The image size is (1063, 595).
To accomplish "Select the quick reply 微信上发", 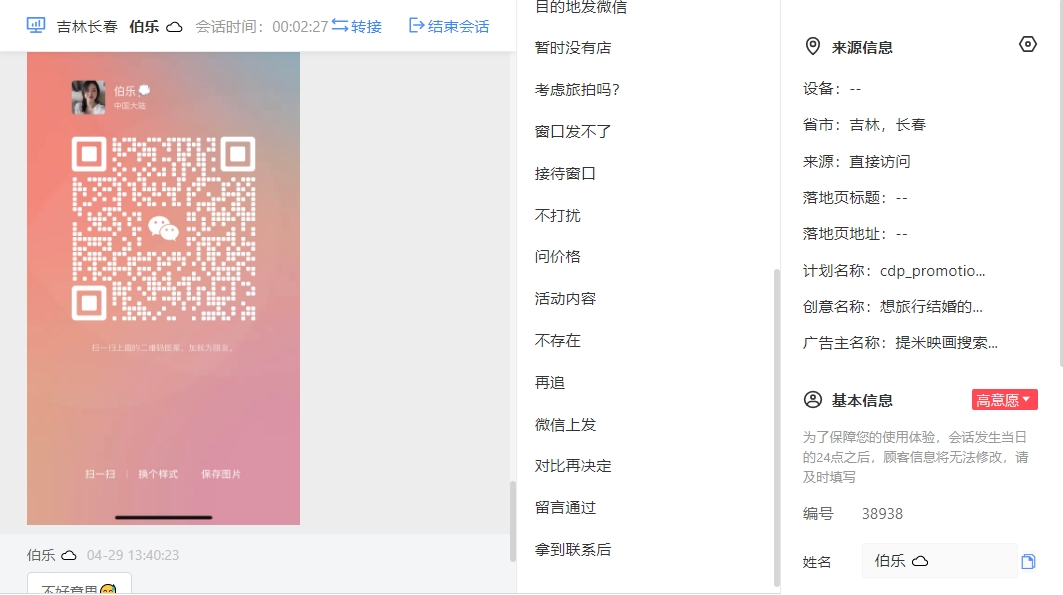I will coord(565,425).
